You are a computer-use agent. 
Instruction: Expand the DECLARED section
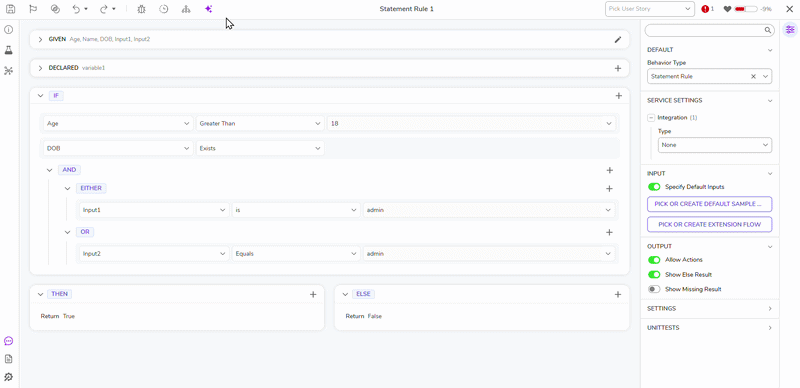(41, 68)
